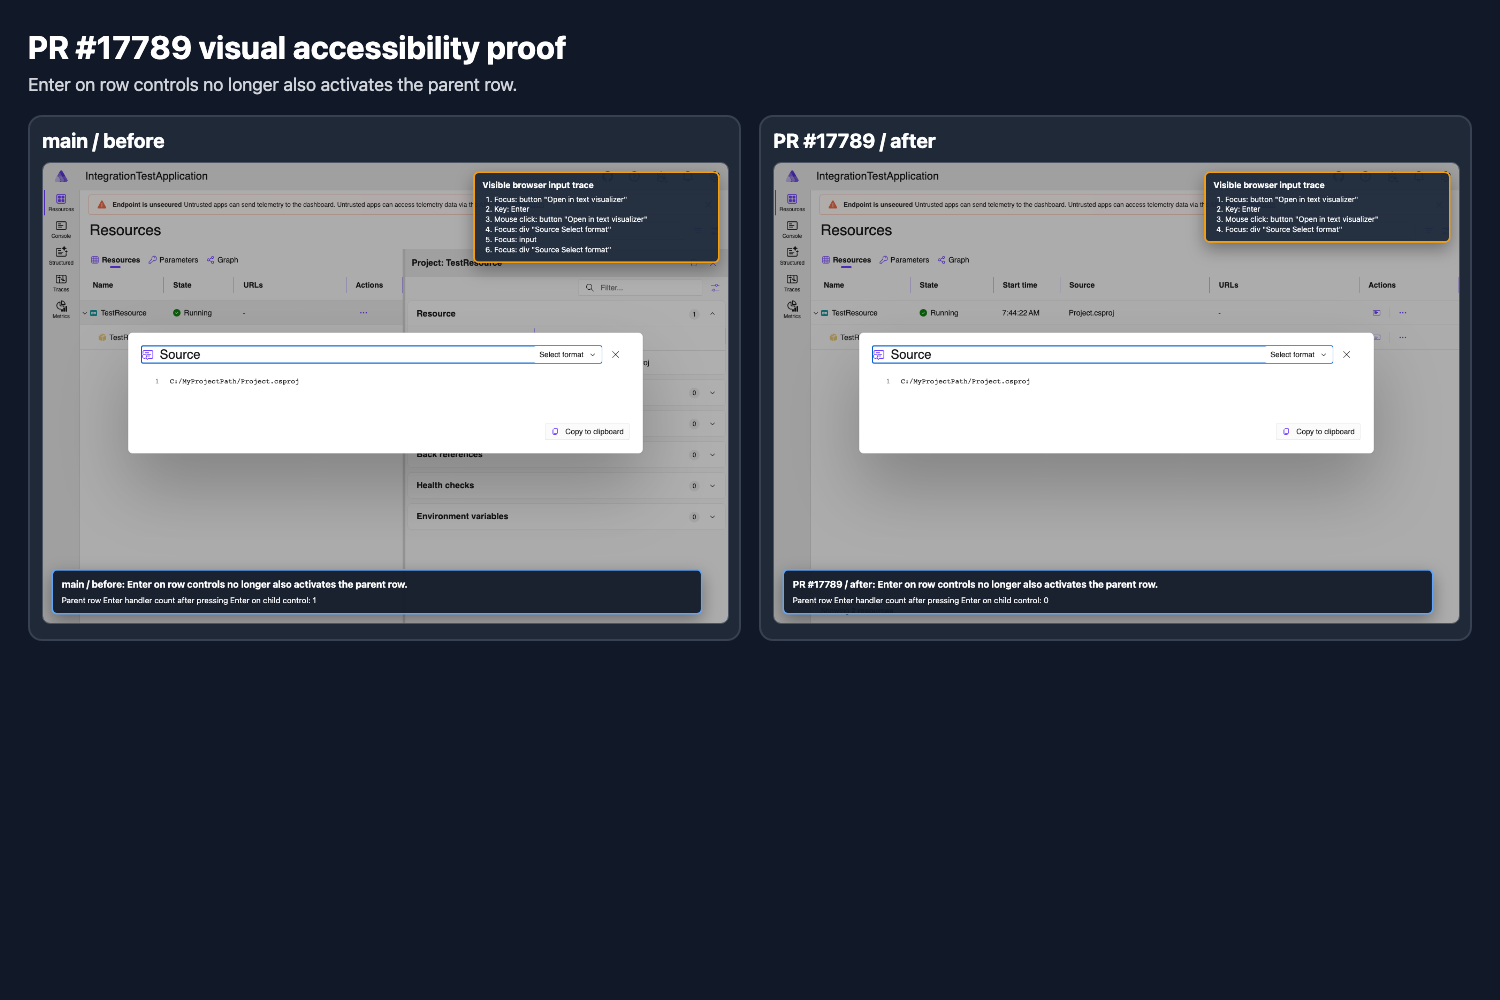Select Parameters tab in before panel
The width and height of the screenshot is (1500, 1000).
[173, 260]
